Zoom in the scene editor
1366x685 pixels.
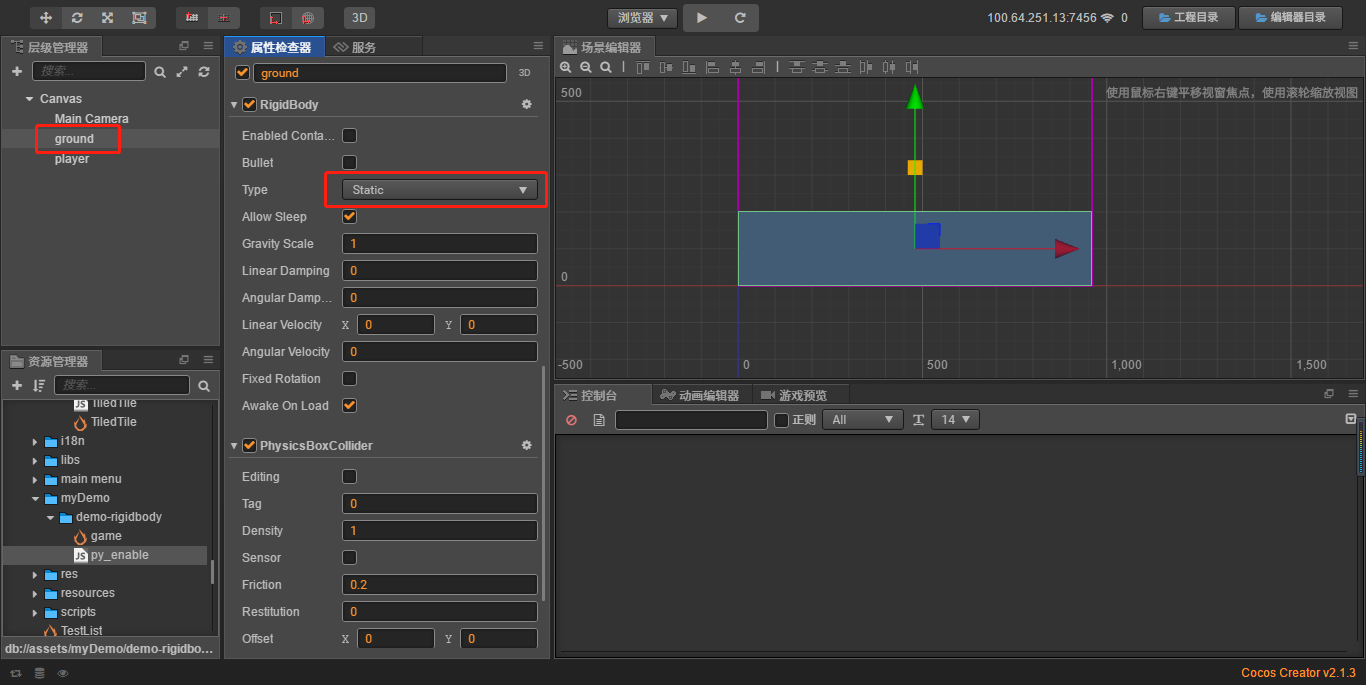[566, 67]
